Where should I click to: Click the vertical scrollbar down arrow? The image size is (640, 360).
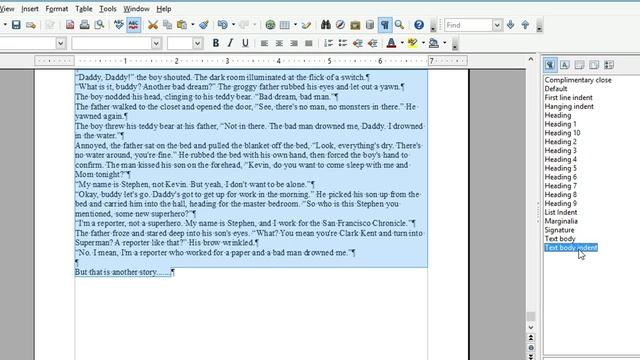pos(531,327)
